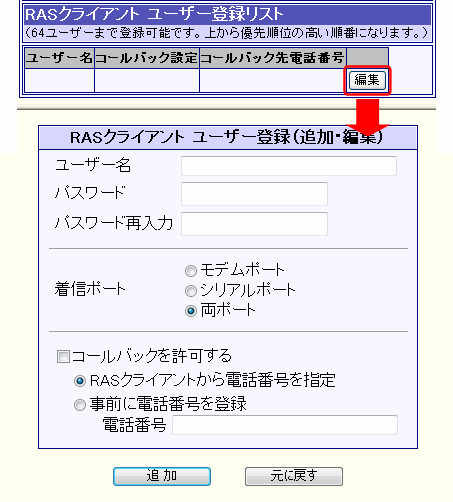Click the 電話番号 input field
Viewport: 453px width, 502px height.
coord(285,425)
